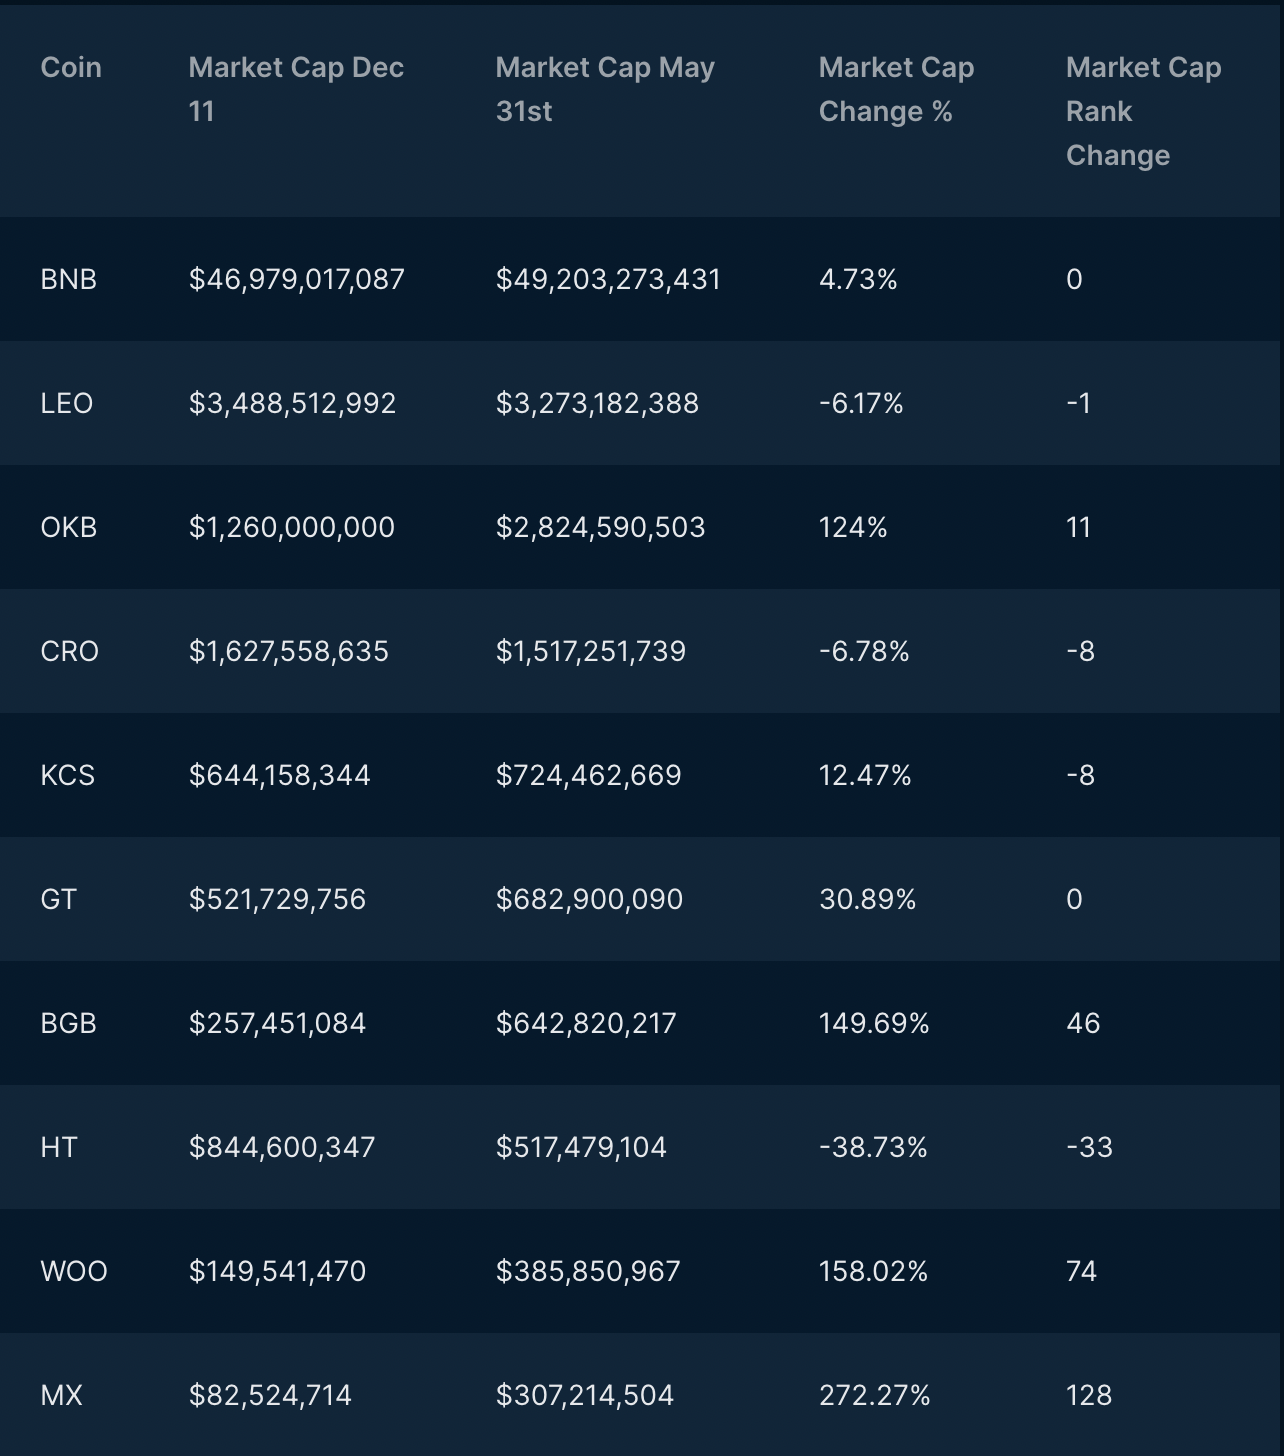Select the -38.73% change value for HT
Image resolution: width=1284 pixels, height=1456 pixels.
click(x=873, y=1147)
